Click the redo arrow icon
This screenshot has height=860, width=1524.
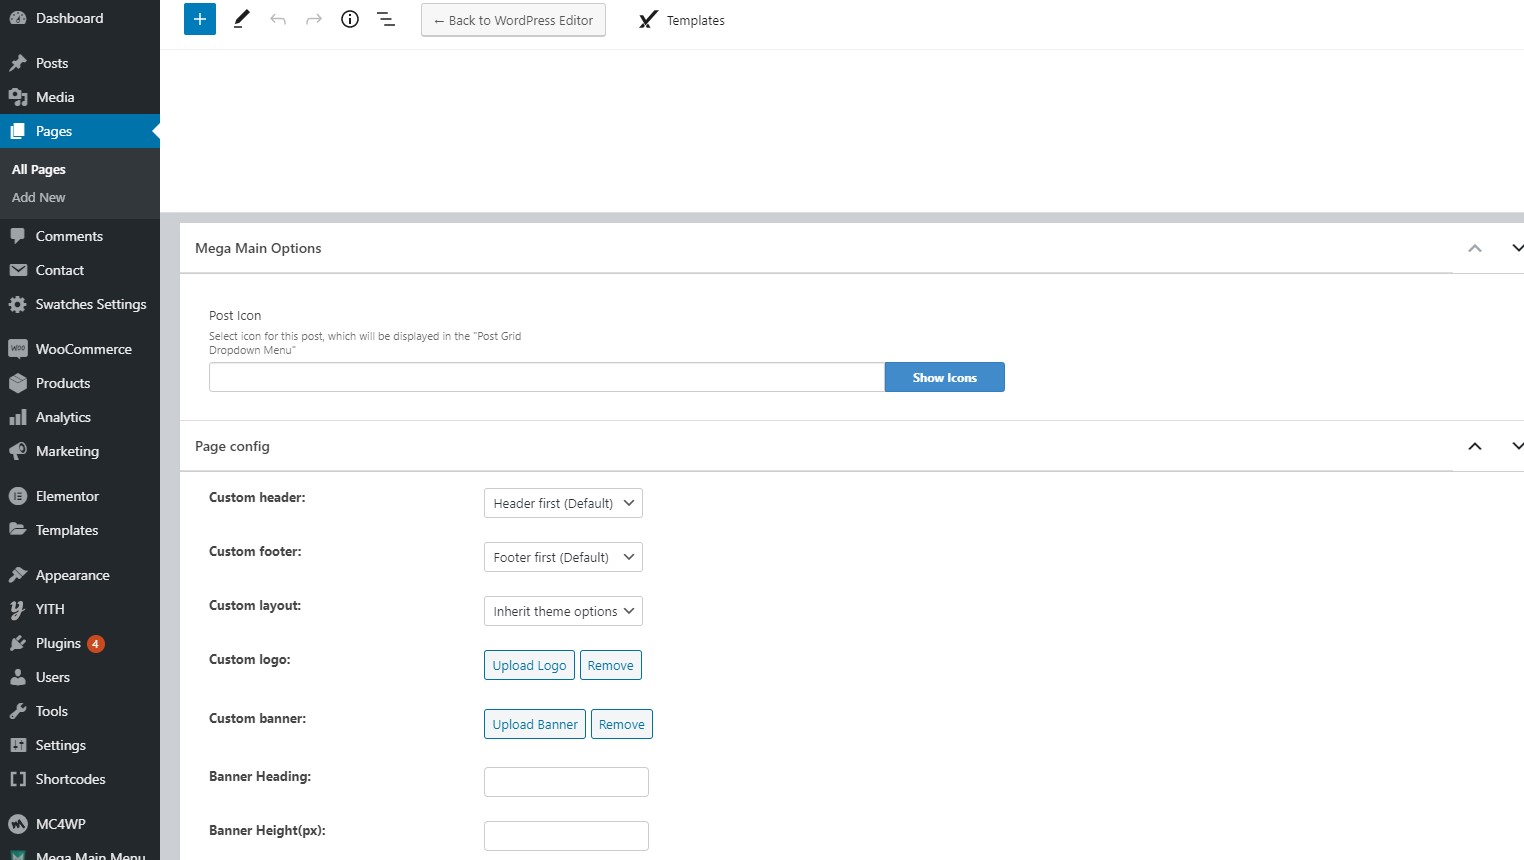point(314,19)
